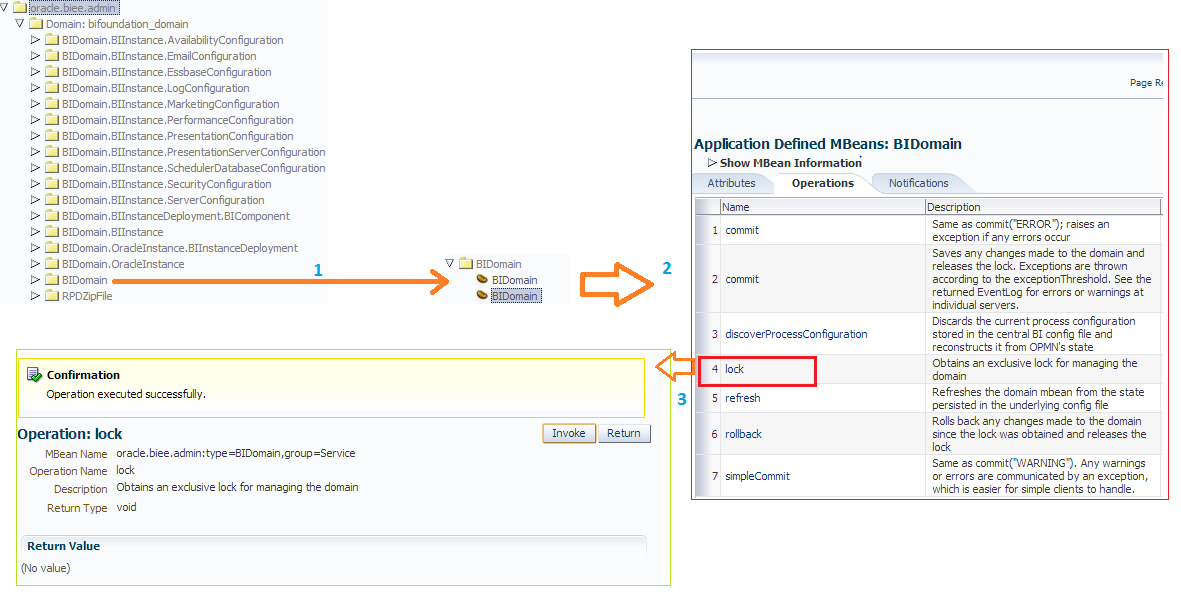Viewport: 1181px width, 598px height.
Task: Click the Confirmation checkmark icon
Action: [x=34, y=374]
